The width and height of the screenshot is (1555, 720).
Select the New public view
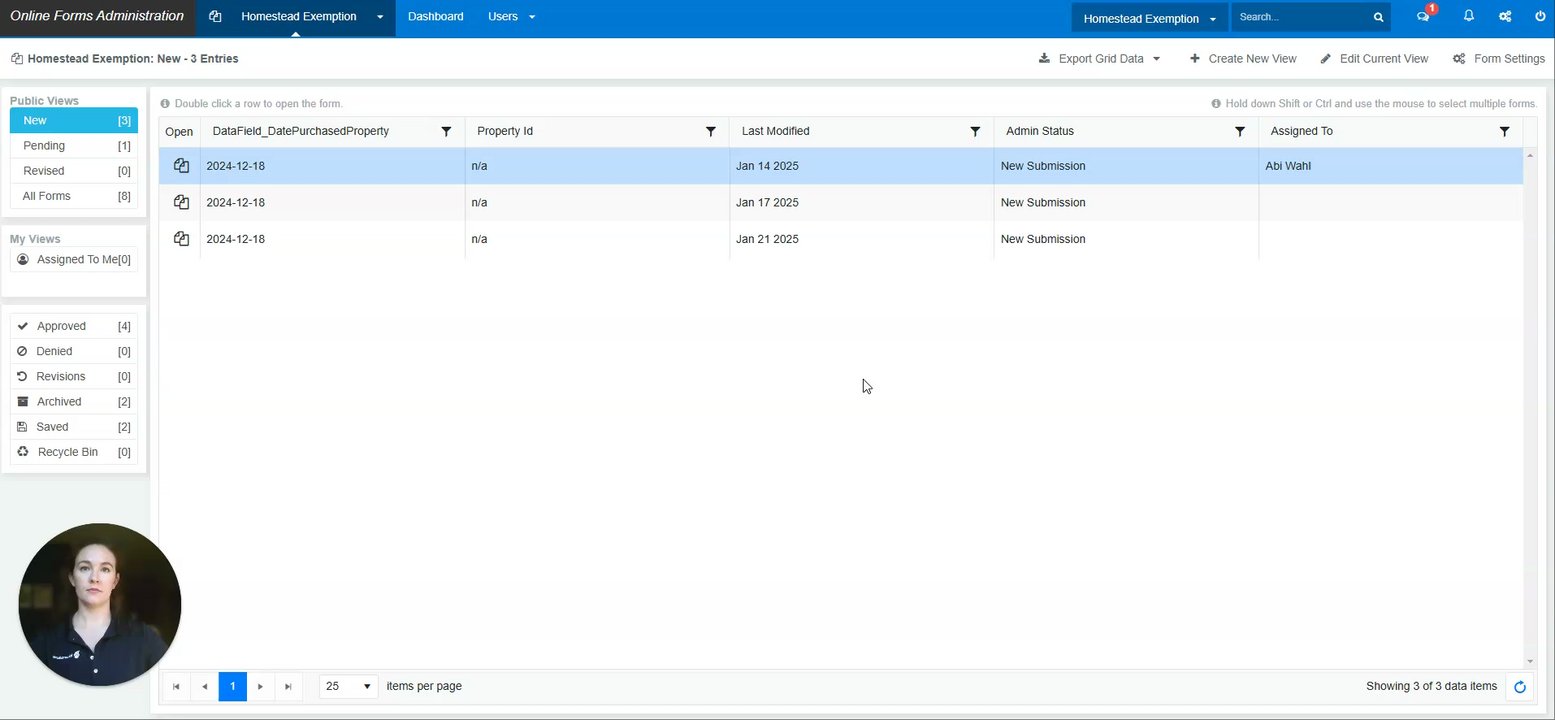tap(74, 121)
